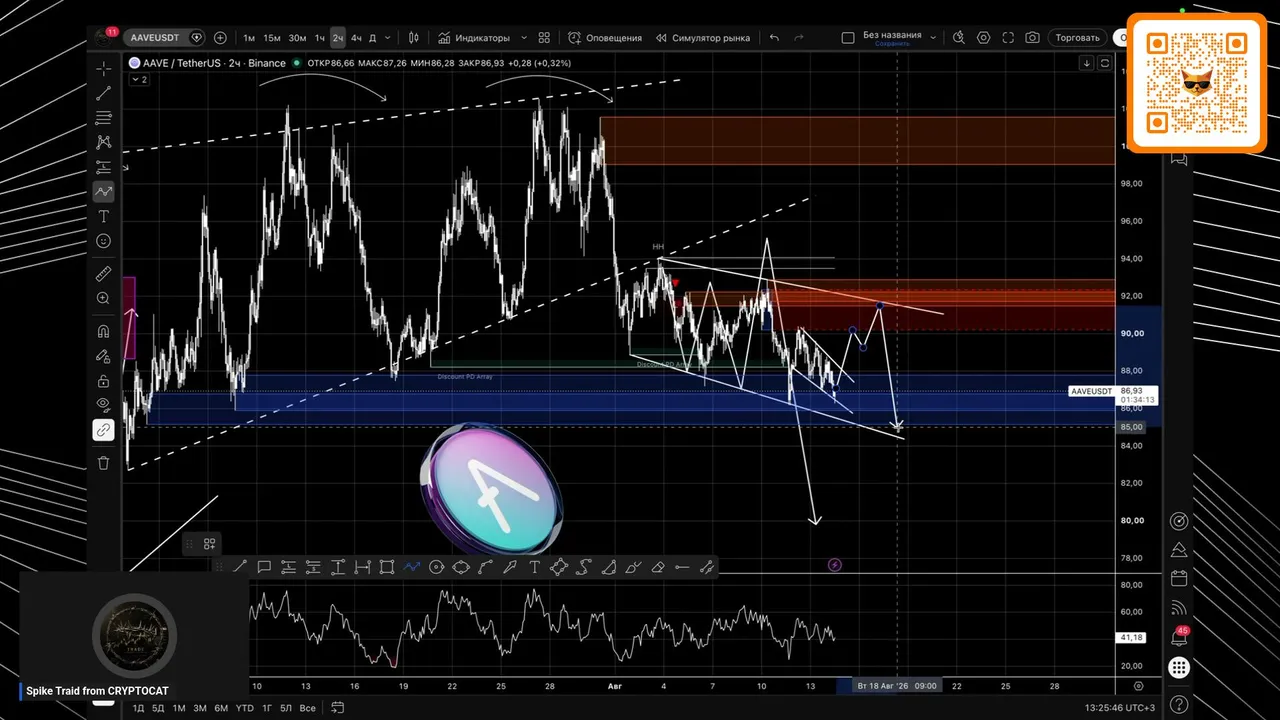
Task: Switch to the 30м timeframe
Action: pos(297,38)
